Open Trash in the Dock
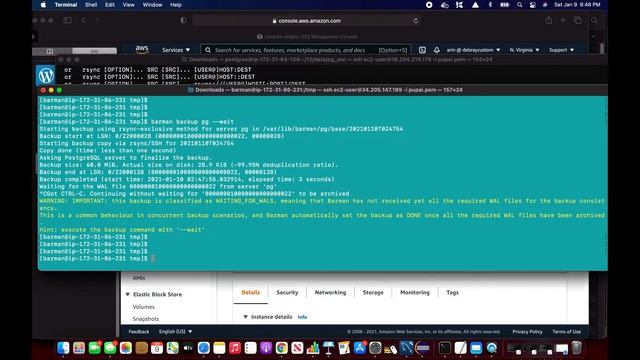 point(576,348)
